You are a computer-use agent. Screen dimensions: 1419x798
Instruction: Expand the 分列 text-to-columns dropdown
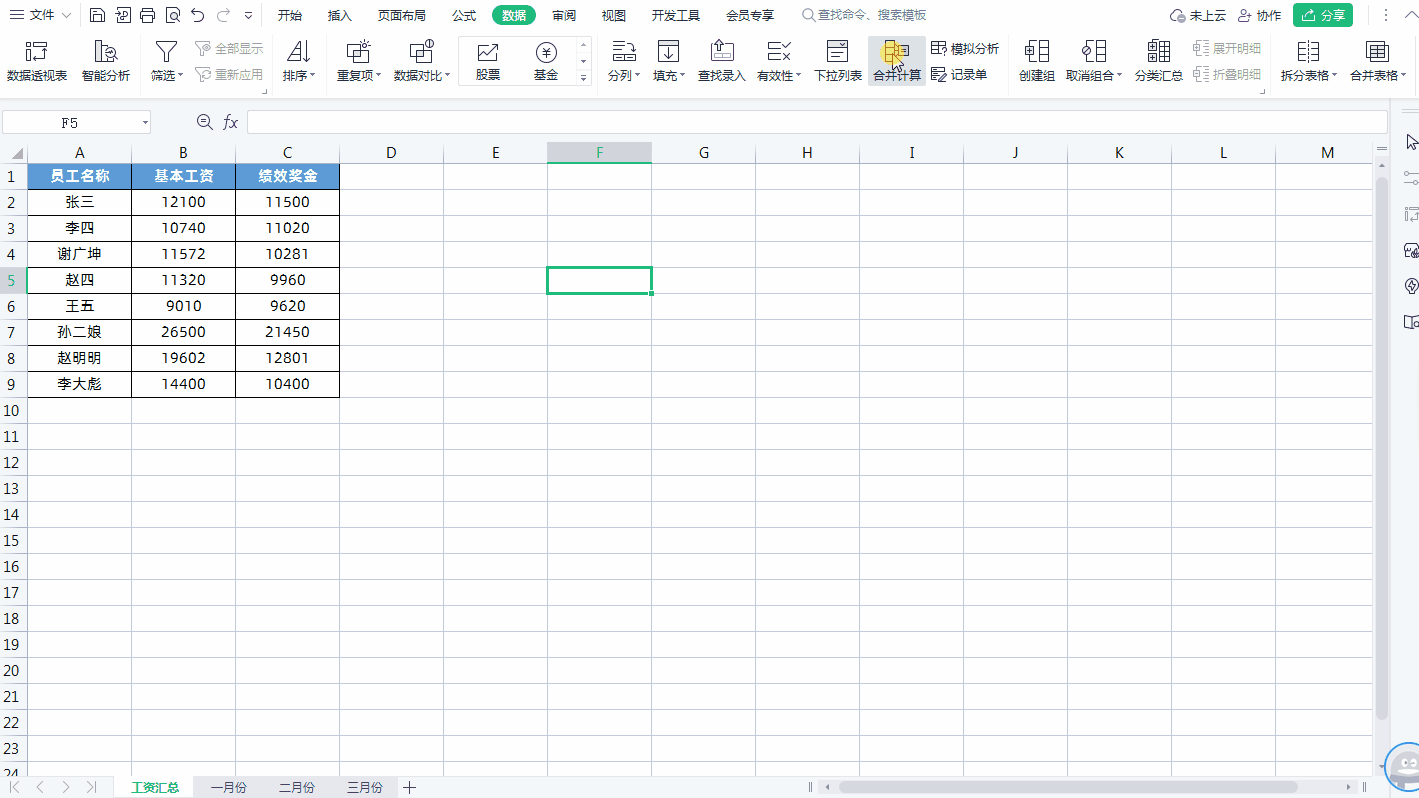637,76
